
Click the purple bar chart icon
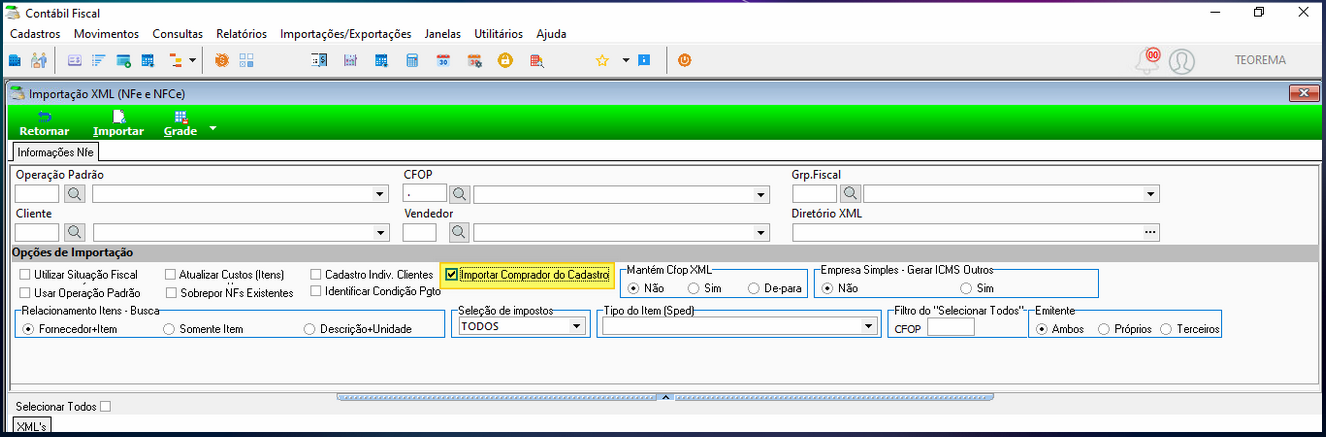[x=350, y=60]
